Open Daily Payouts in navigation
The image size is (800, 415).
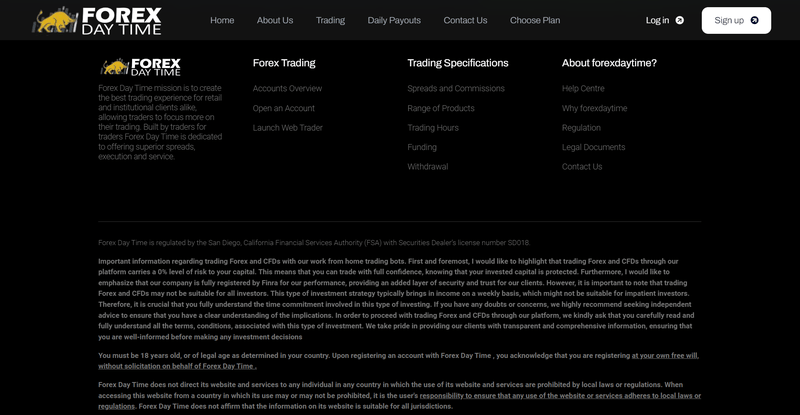pos(394,20)
